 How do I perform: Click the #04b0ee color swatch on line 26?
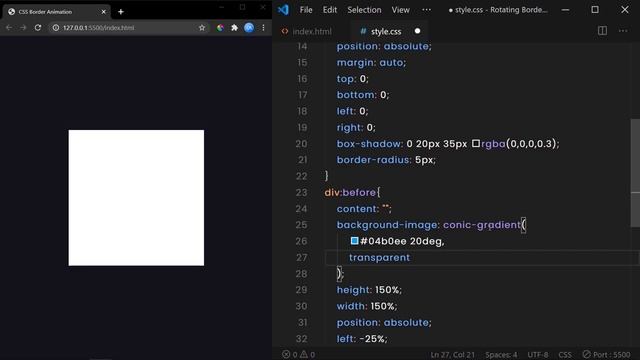pyautogui.click(x=355, y=241)
